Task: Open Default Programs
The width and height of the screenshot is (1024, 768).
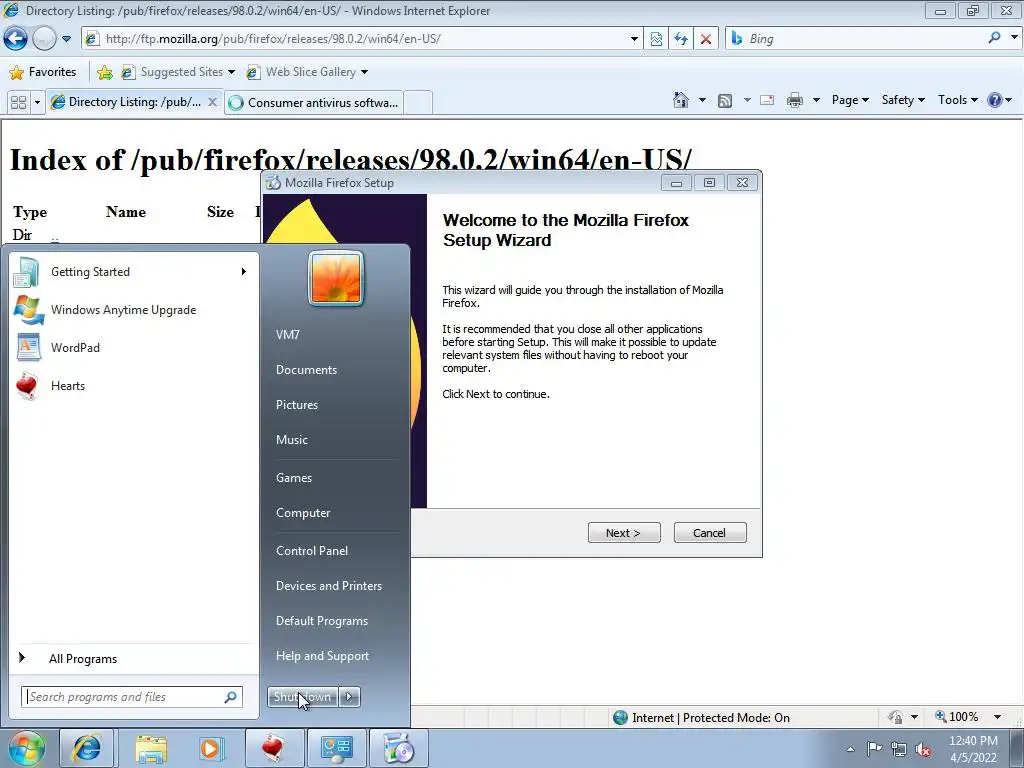Action: pyautogui.click(x=321, y=621)
